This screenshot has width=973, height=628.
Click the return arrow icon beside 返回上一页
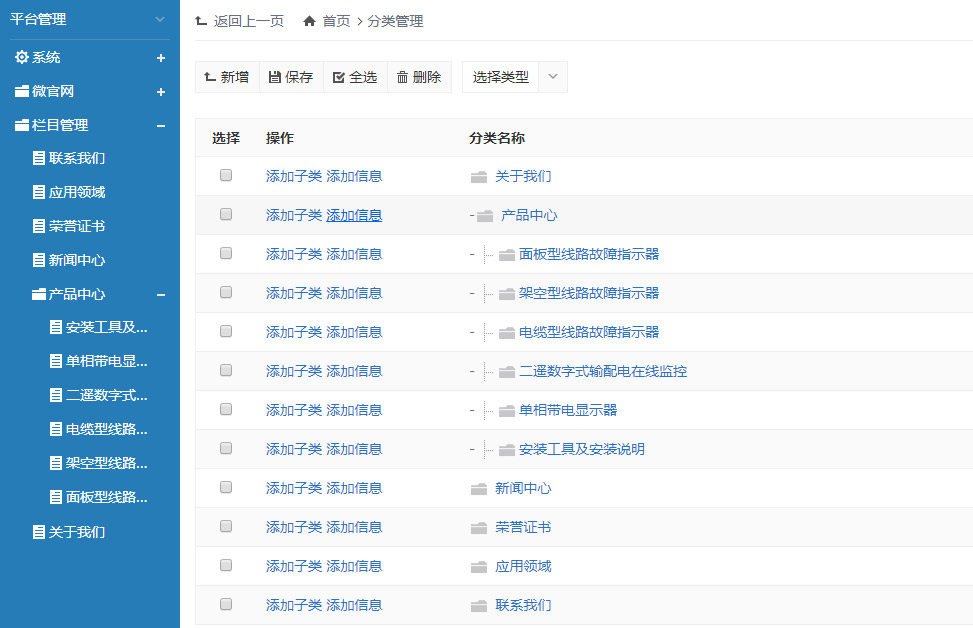coord(201,20)
